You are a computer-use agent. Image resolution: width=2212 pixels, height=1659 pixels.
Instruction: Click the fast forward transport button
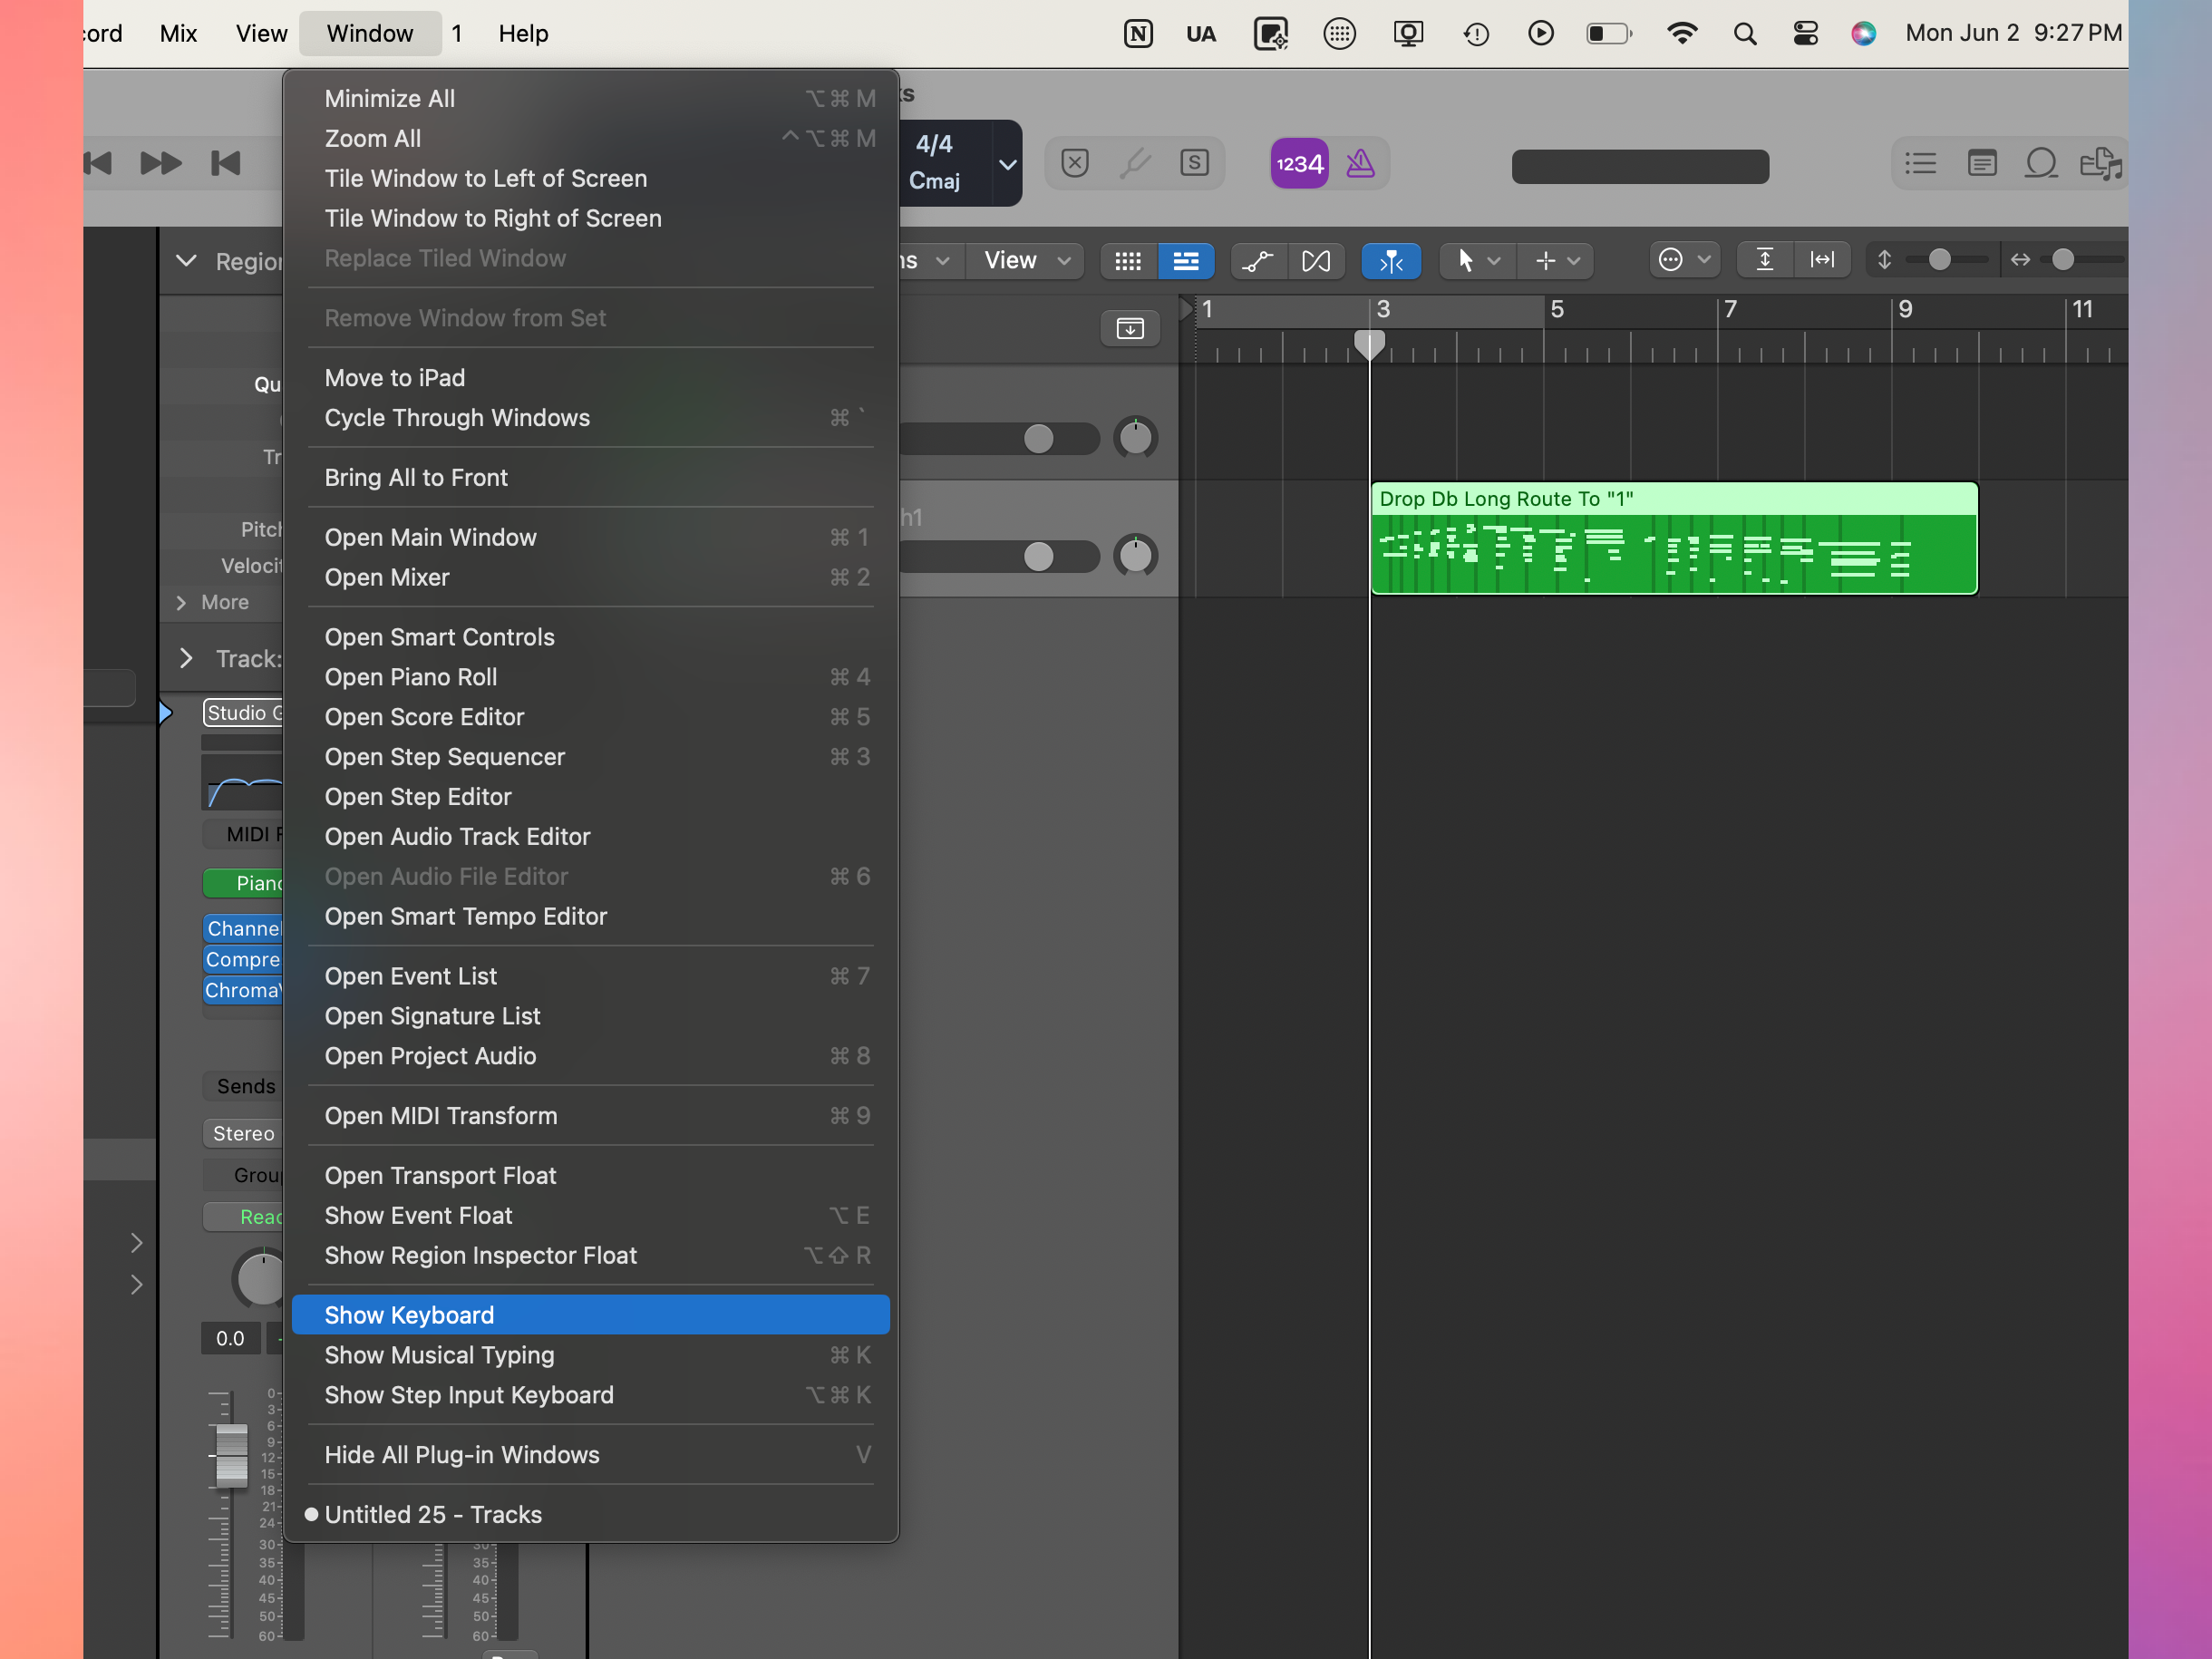coord(160,163)
